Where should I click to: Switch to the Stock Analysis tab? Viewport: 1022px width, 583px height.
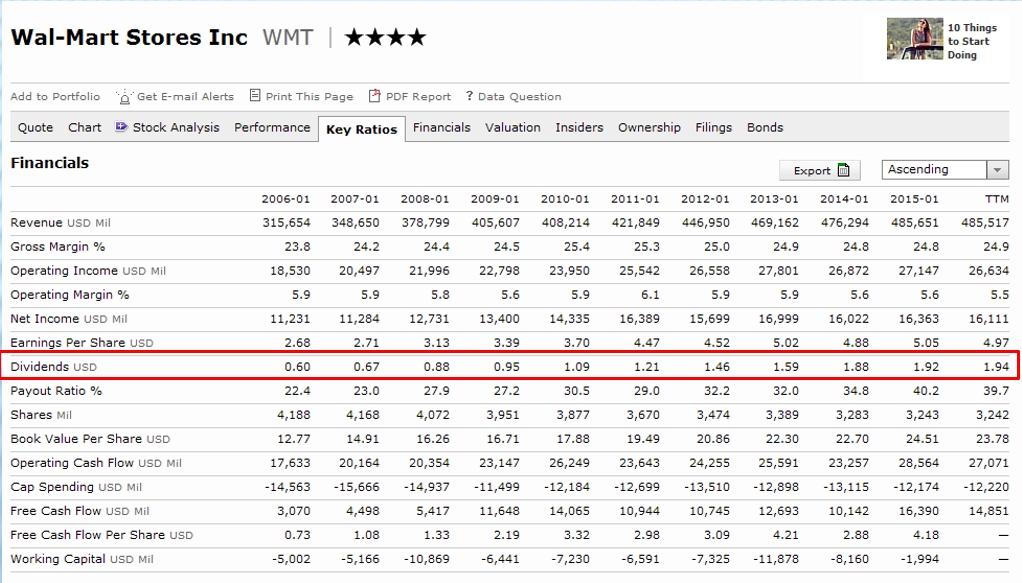pyautogui.click(x=176, y=128)
